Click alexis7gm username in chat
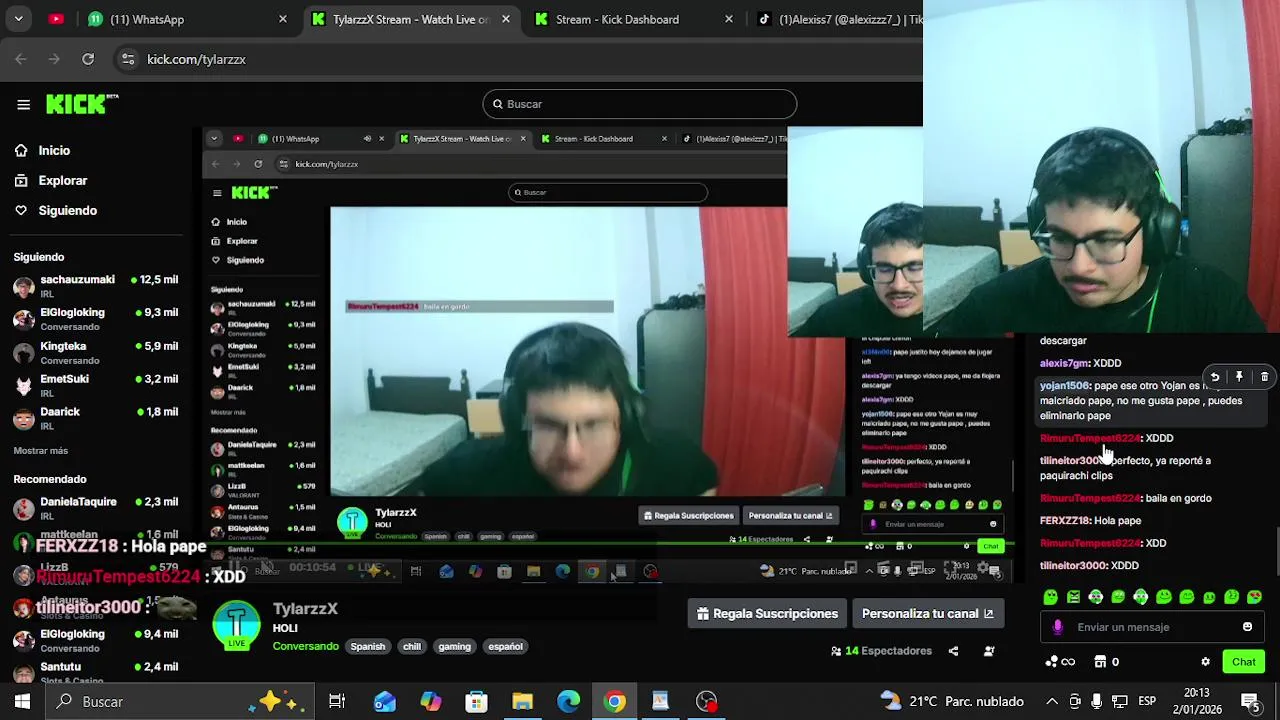 point(1064,363)
